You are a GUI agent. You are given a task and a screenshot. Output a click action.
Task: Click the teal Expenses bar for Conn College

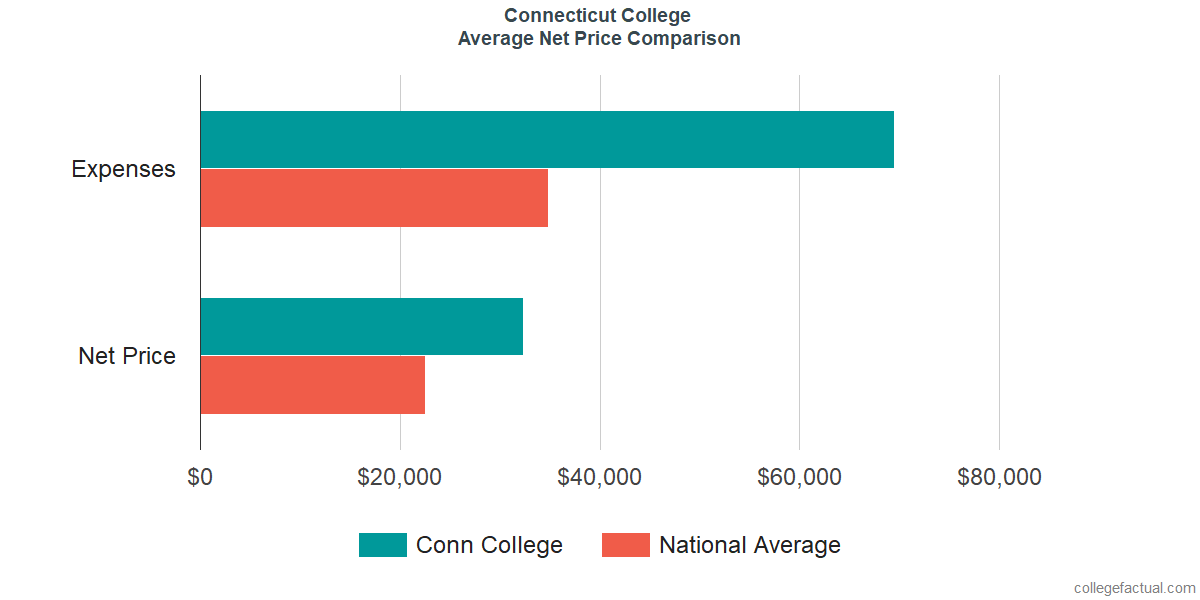(546, 140)
